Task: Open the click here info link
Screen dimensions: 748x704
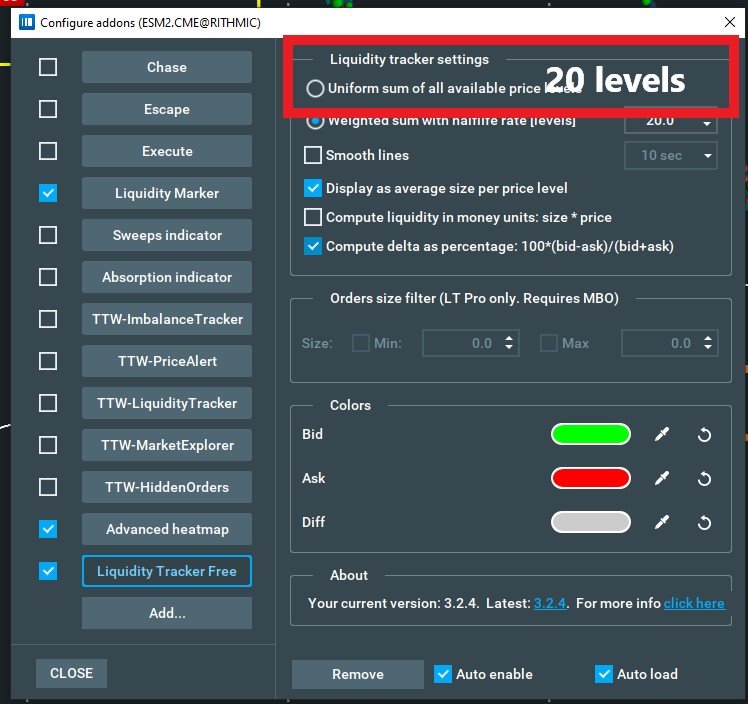Action: tap(693, 603)
